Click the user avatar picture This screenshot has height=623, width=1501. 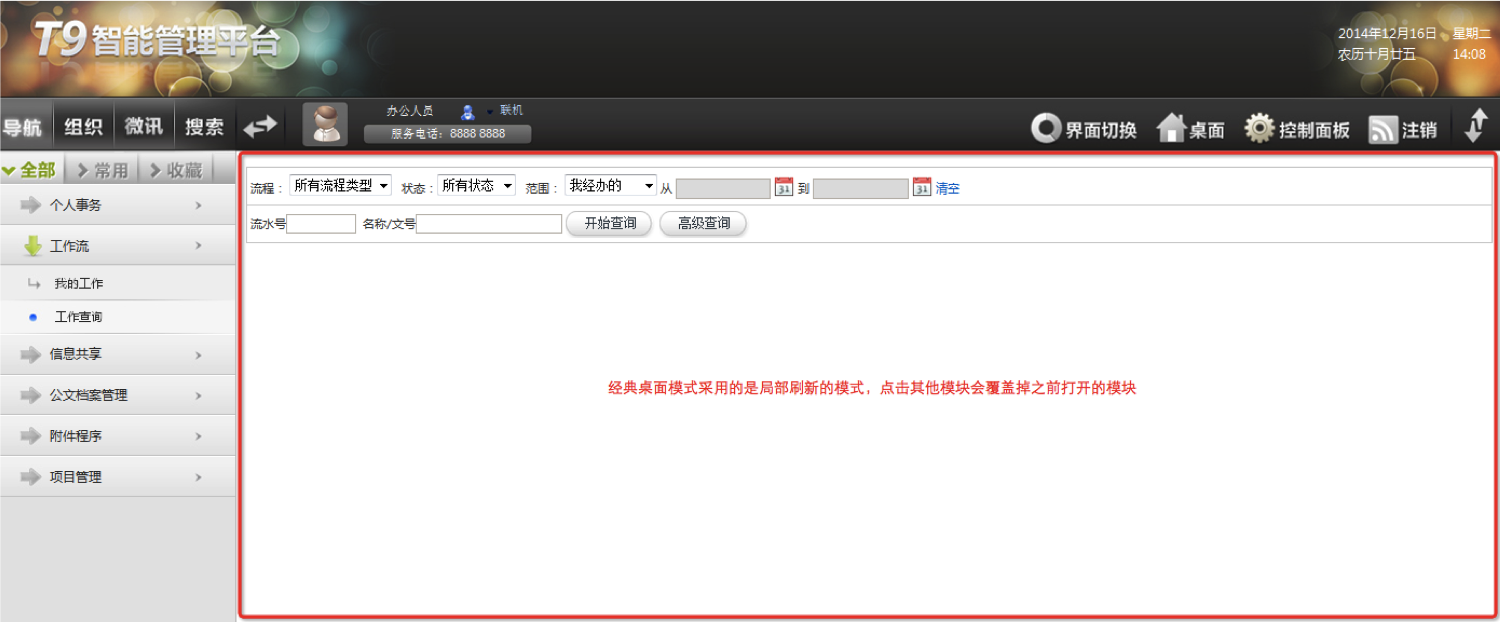click(325, 125)
